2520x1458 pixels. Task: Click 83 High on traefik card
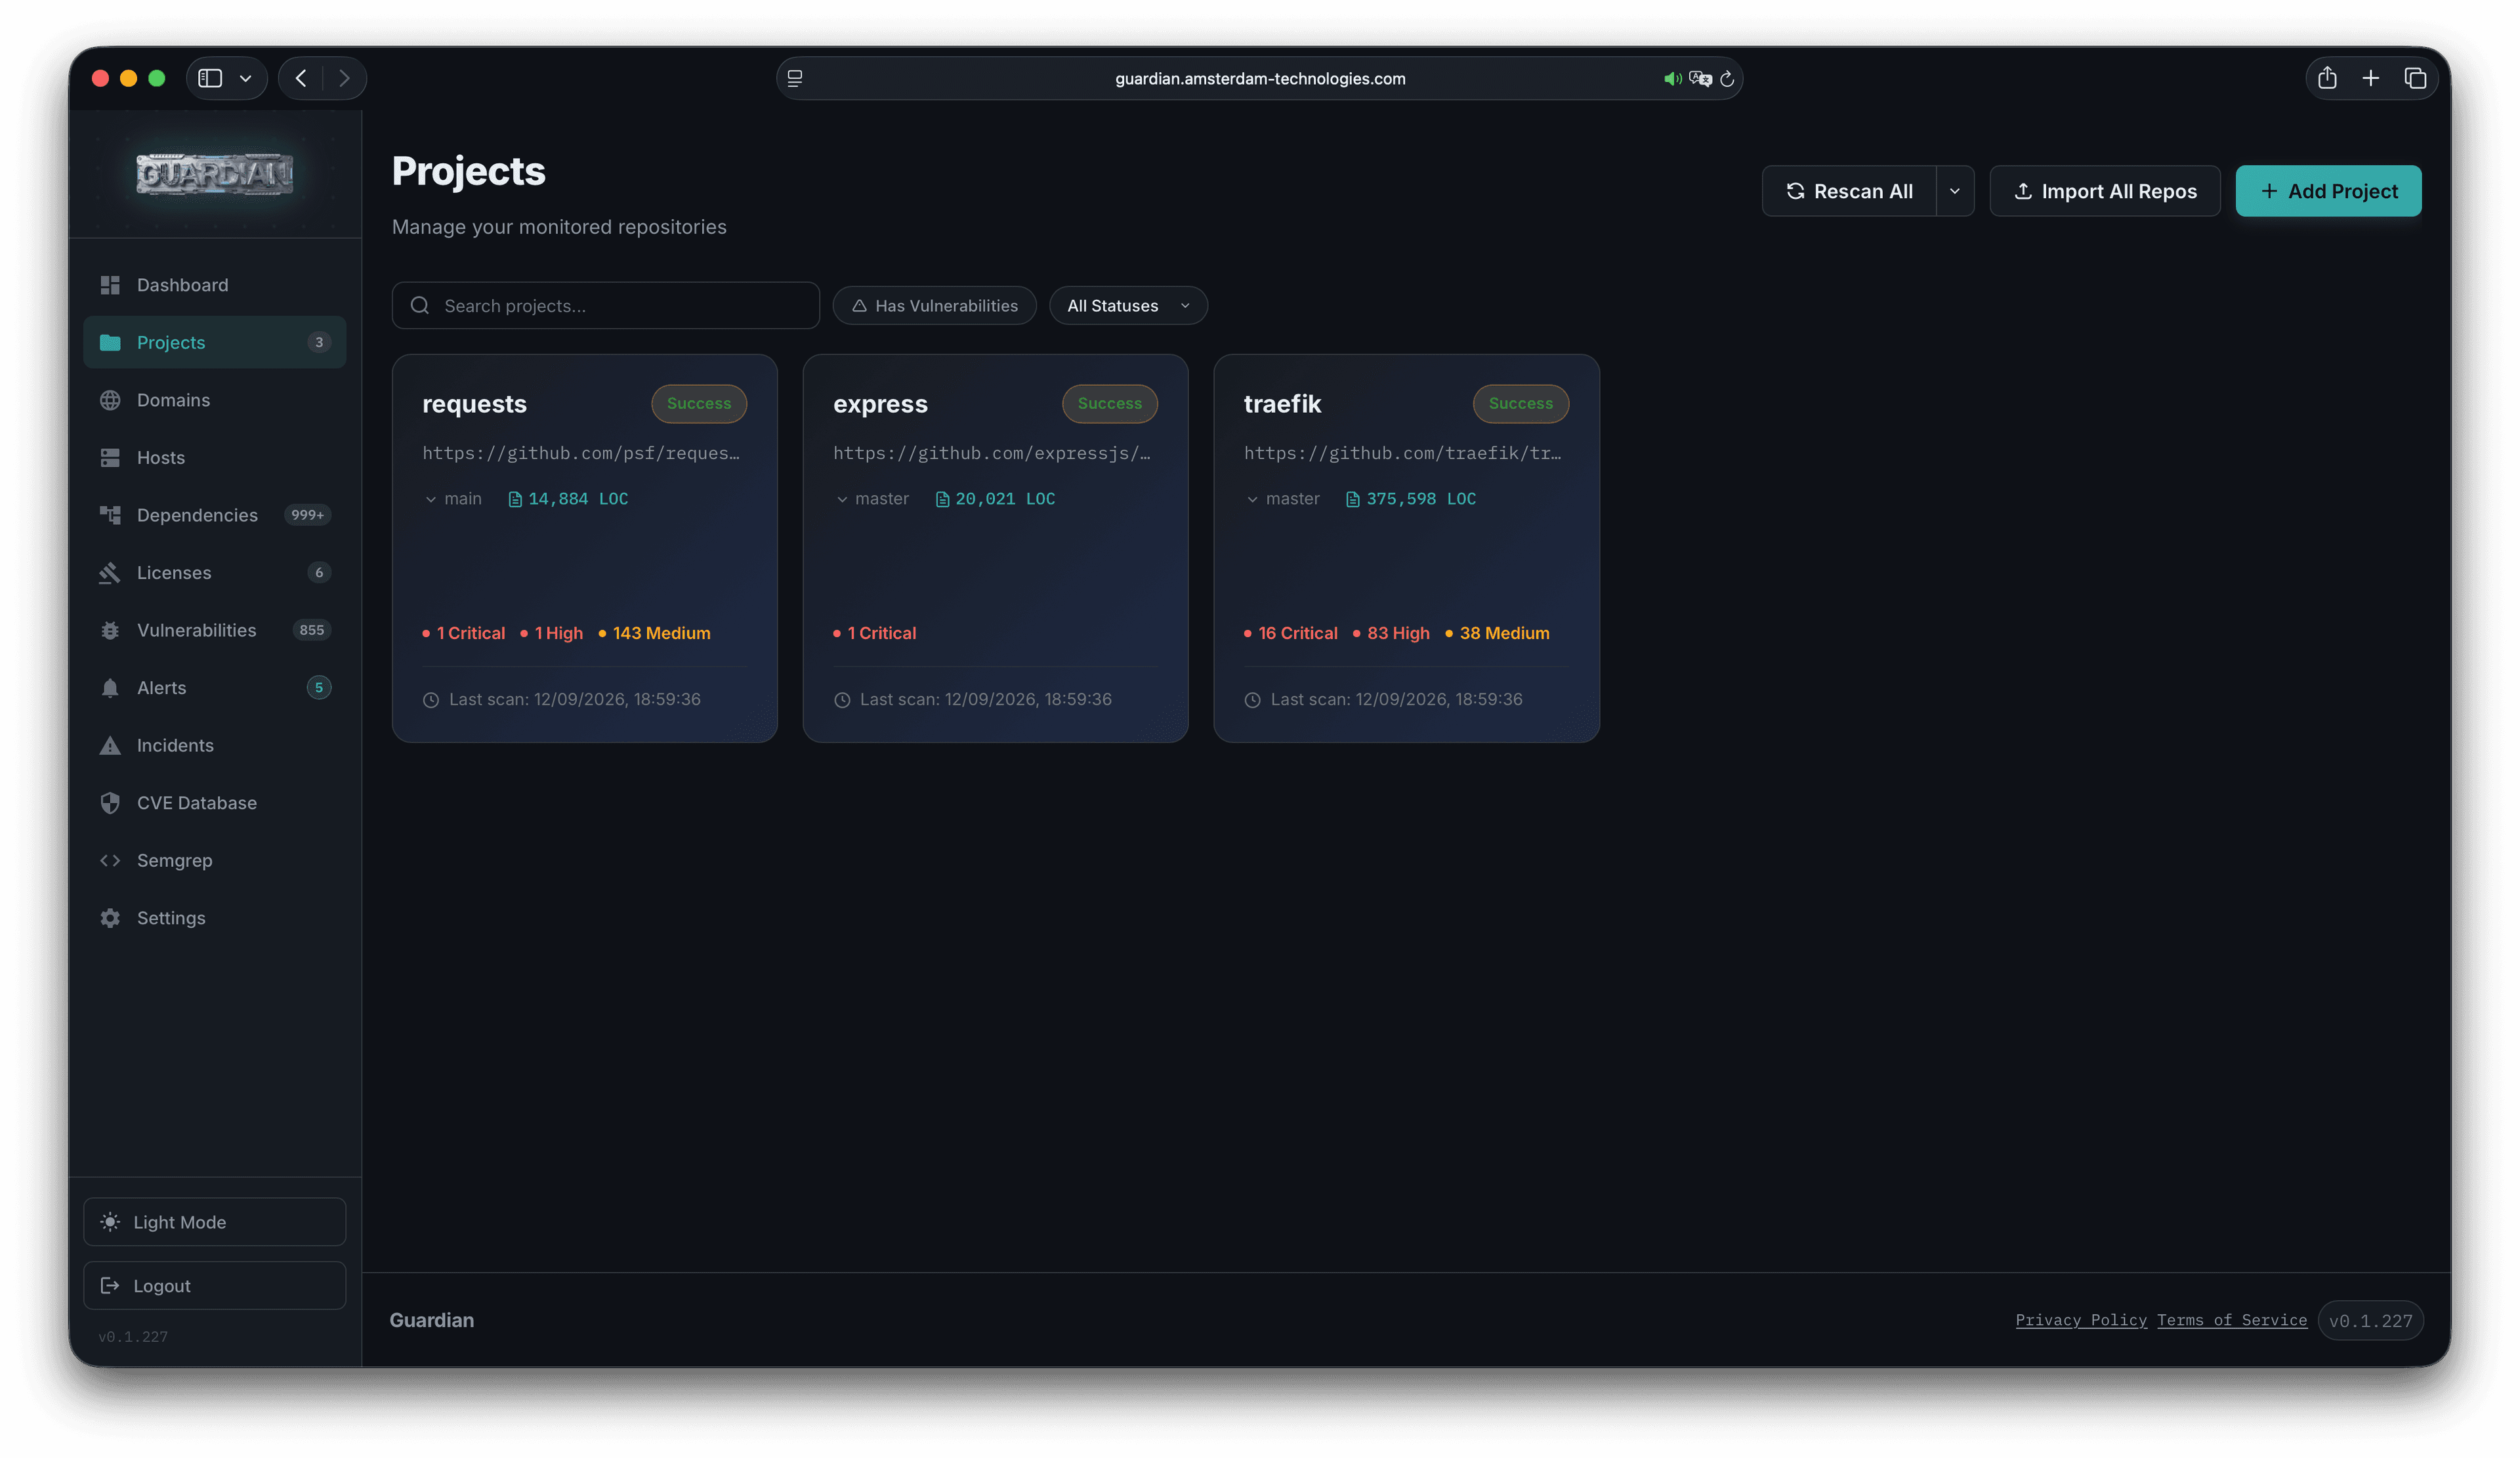1392,633
